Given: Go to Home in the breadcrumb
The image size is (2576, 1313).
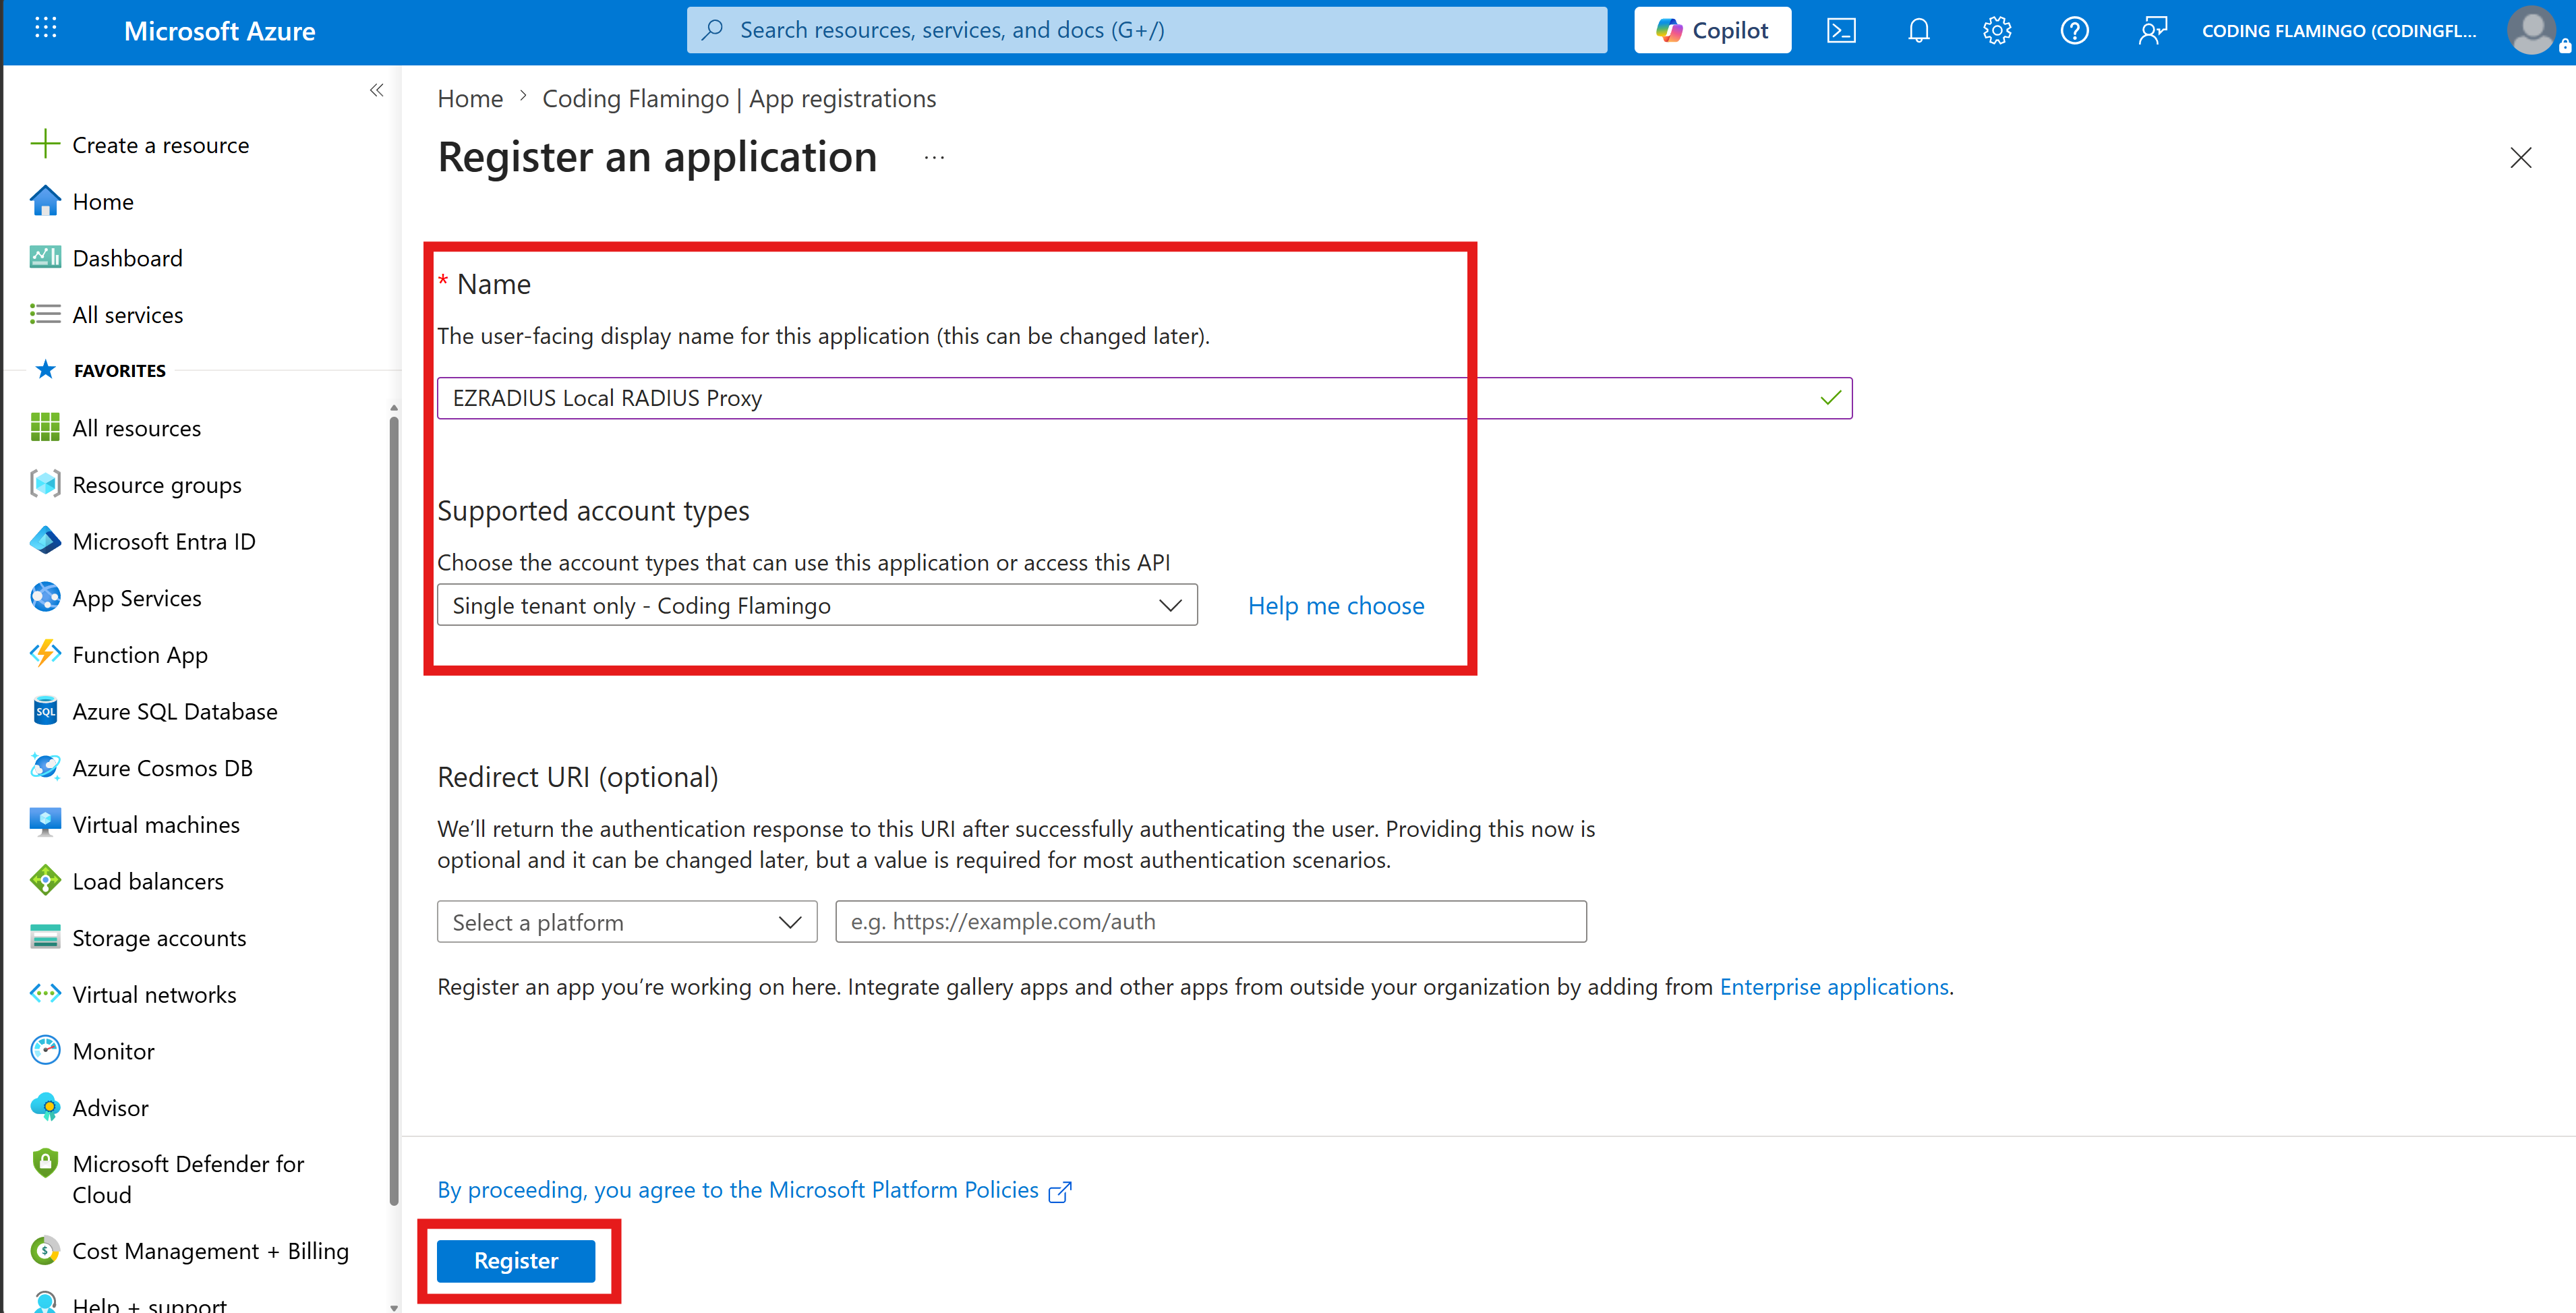Looking at the screenshot, I should pos(470,98).
